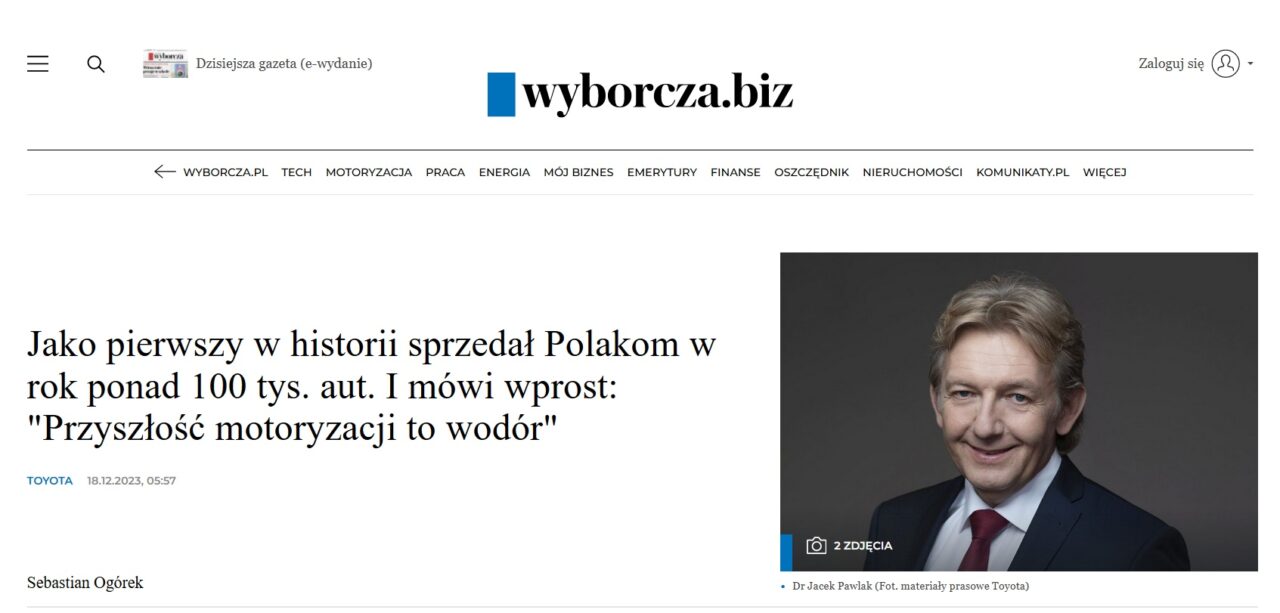Open the TECH section
1280x613 pixels.
pos(296,172)
